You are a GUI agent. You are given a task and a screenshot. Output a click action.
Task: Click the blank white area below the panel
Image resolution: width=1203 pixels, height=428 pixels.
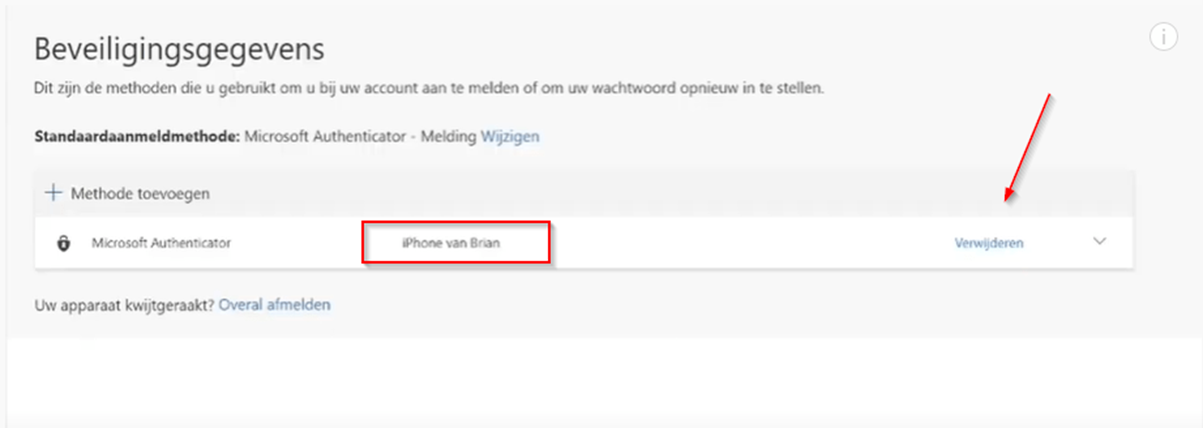(600, 385)
